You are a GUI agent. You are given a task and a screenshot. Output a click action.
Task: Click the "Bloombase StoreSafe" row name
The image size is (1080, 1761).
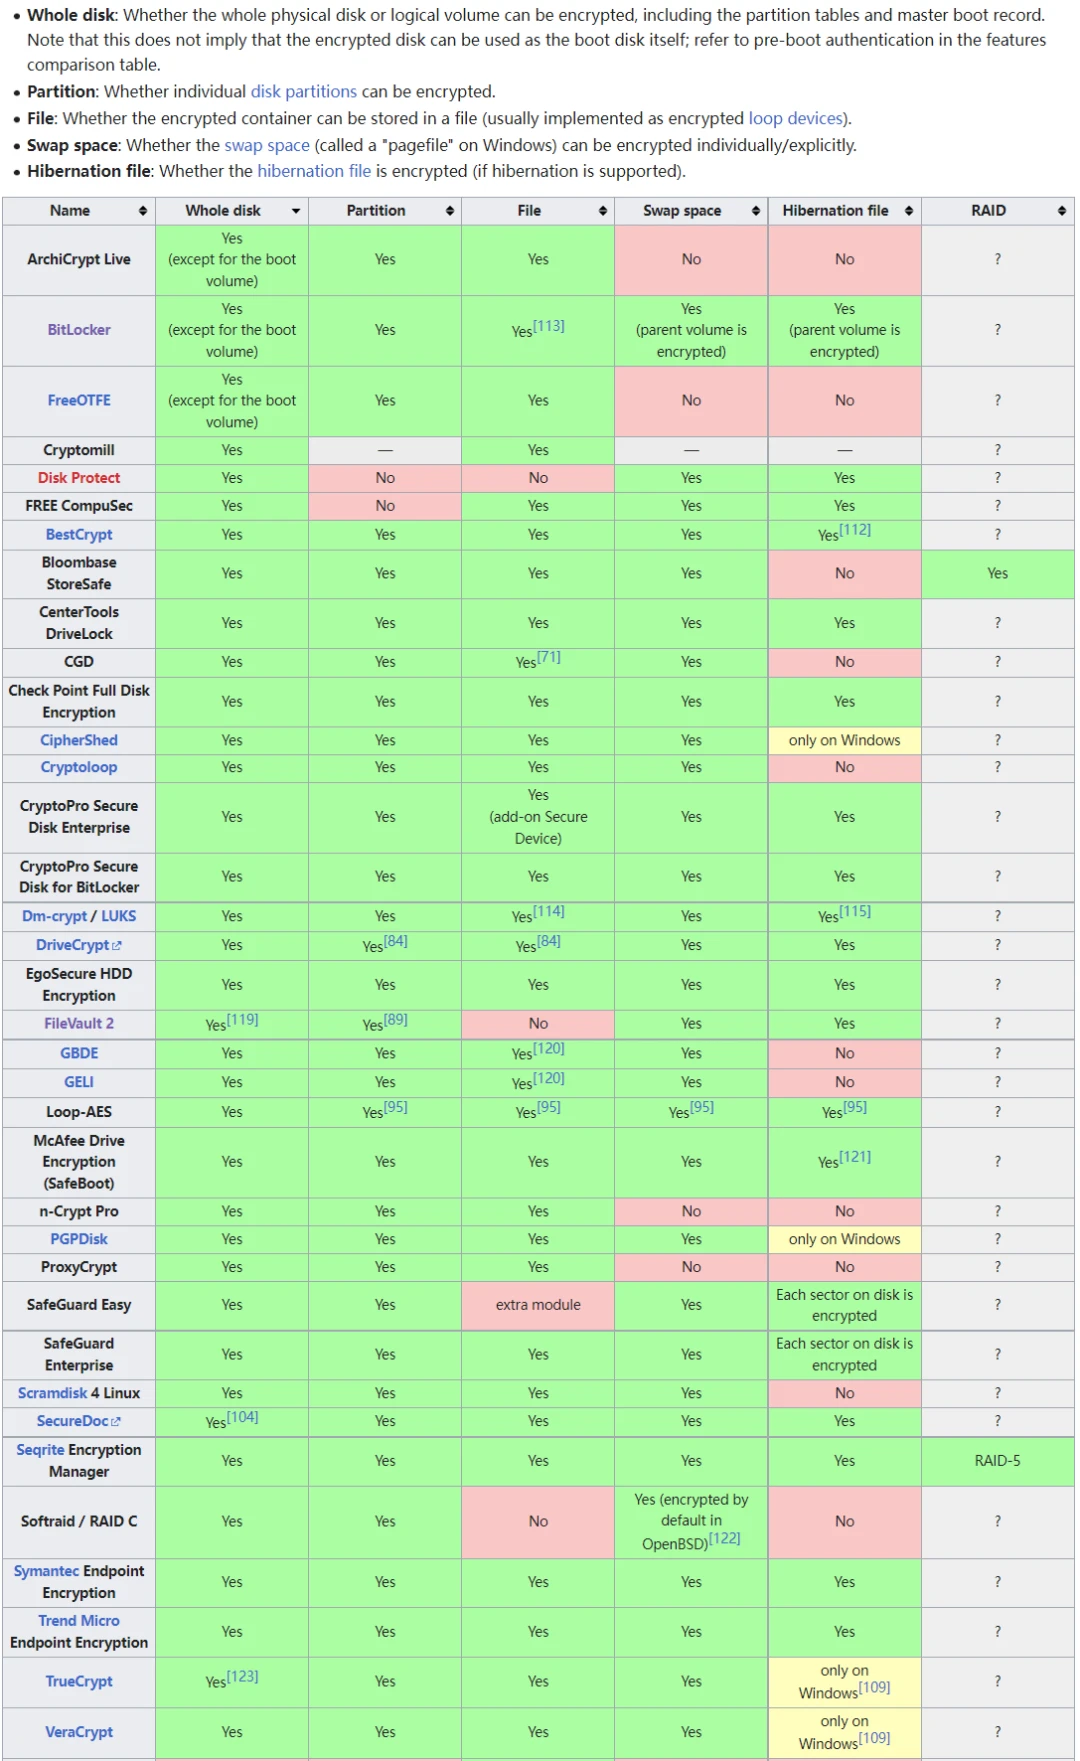(79, 573)
